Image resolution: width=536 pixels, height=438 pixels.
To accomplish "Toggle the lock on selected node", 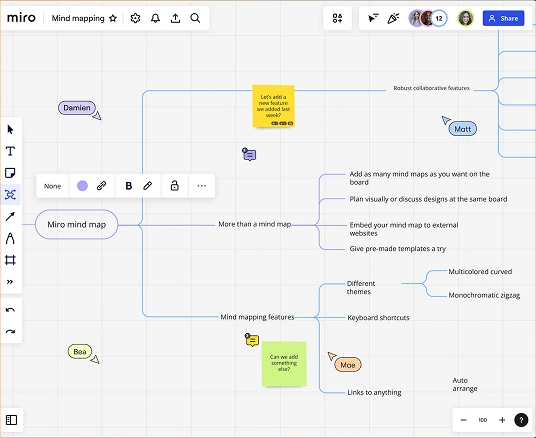I will (175, 186).
